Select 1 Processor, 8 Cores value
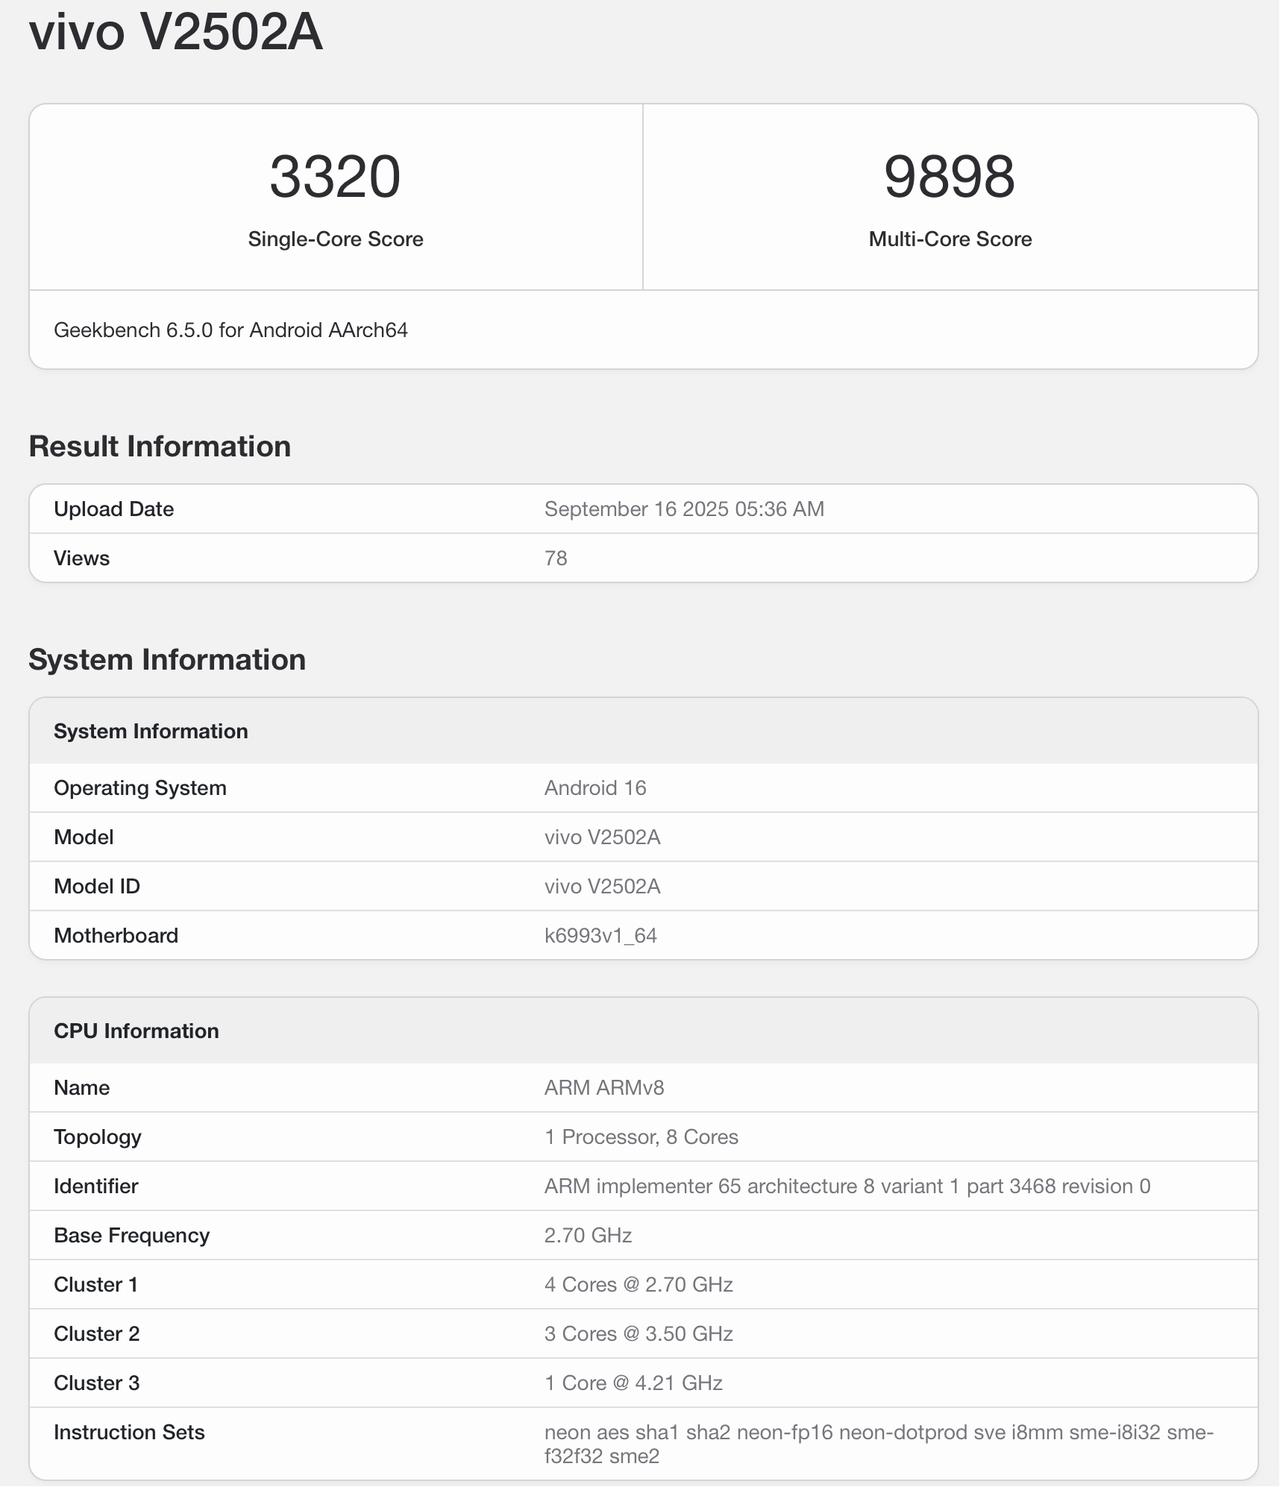 coord(641,1137)
